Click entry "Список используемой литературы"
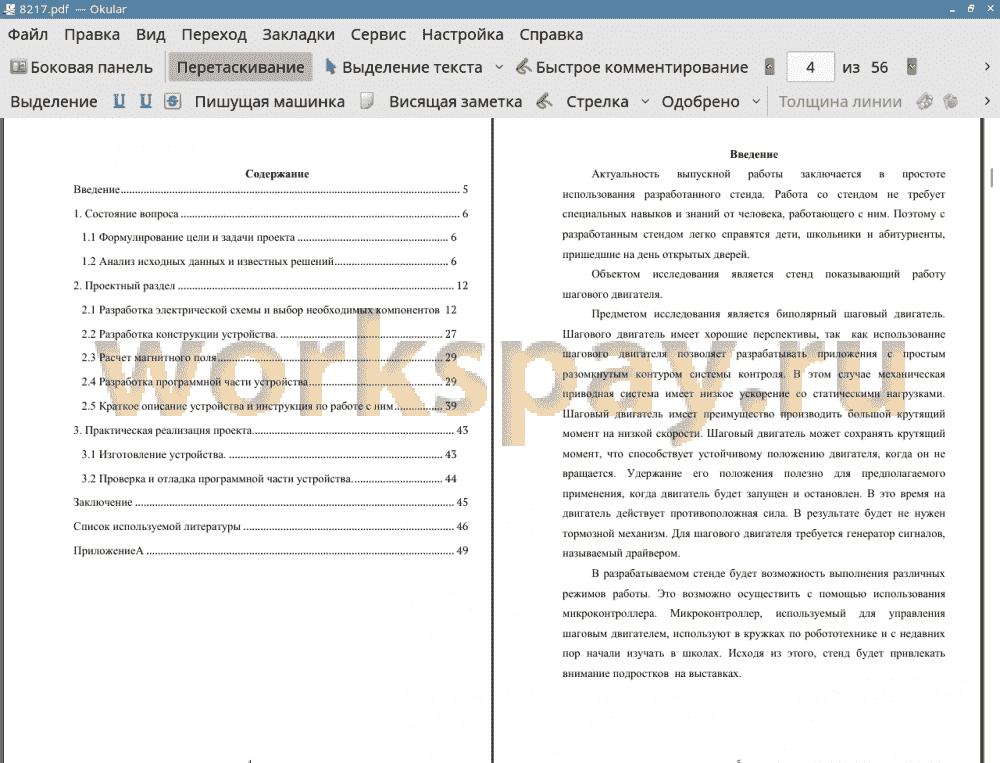 (270, 526)
